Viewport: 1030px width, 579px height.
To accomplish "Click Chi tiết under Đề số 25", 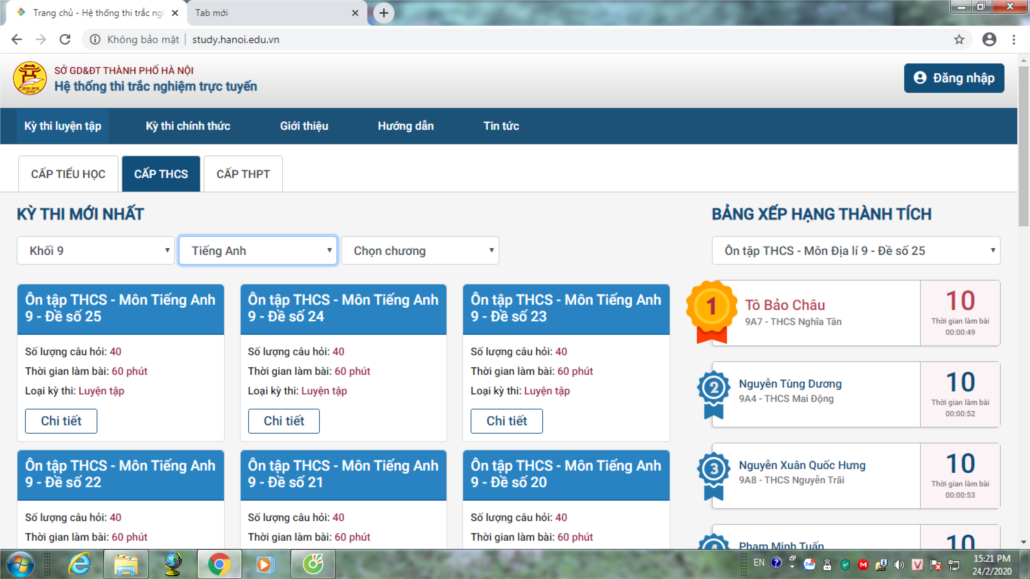I will (61, 421).
